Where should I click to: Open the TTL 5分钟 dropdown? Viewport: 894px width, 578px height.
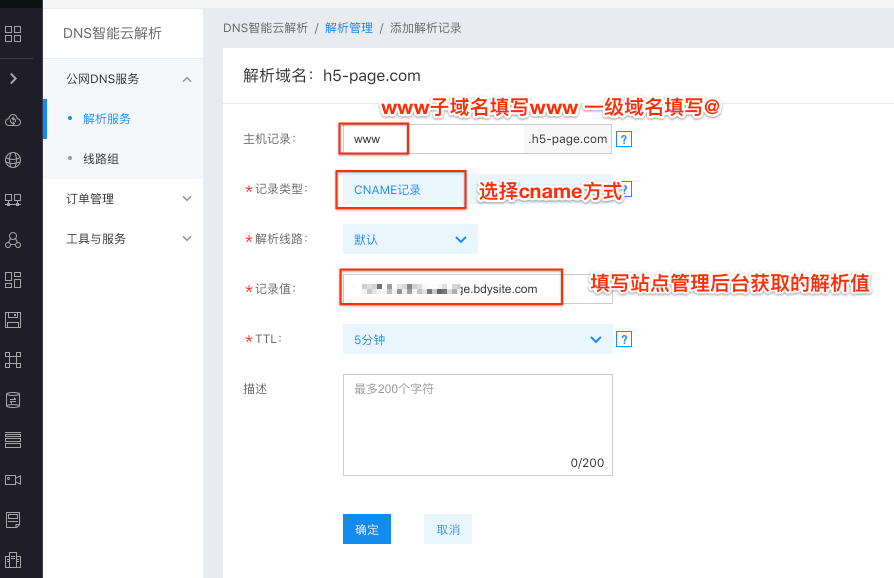click(x=476, y=340)
